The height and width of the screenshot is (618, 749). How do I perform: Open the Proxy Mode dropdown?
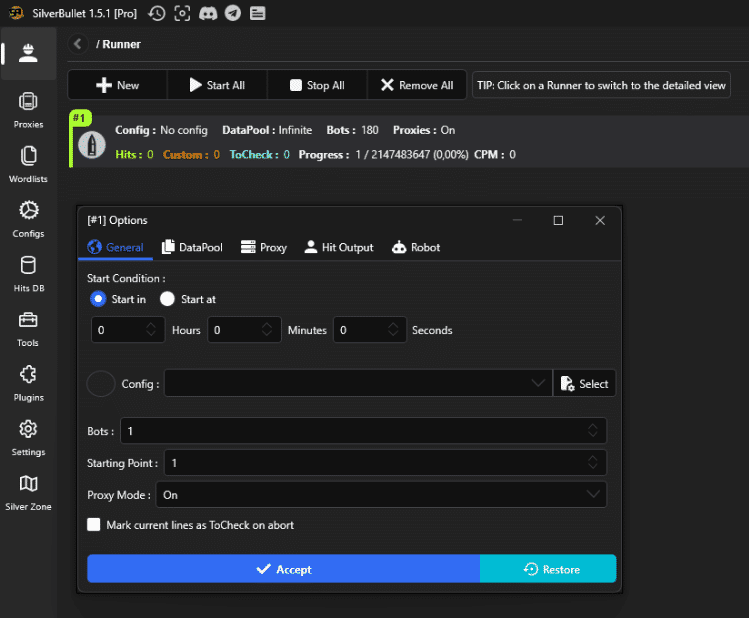click(x=594, y=495)
